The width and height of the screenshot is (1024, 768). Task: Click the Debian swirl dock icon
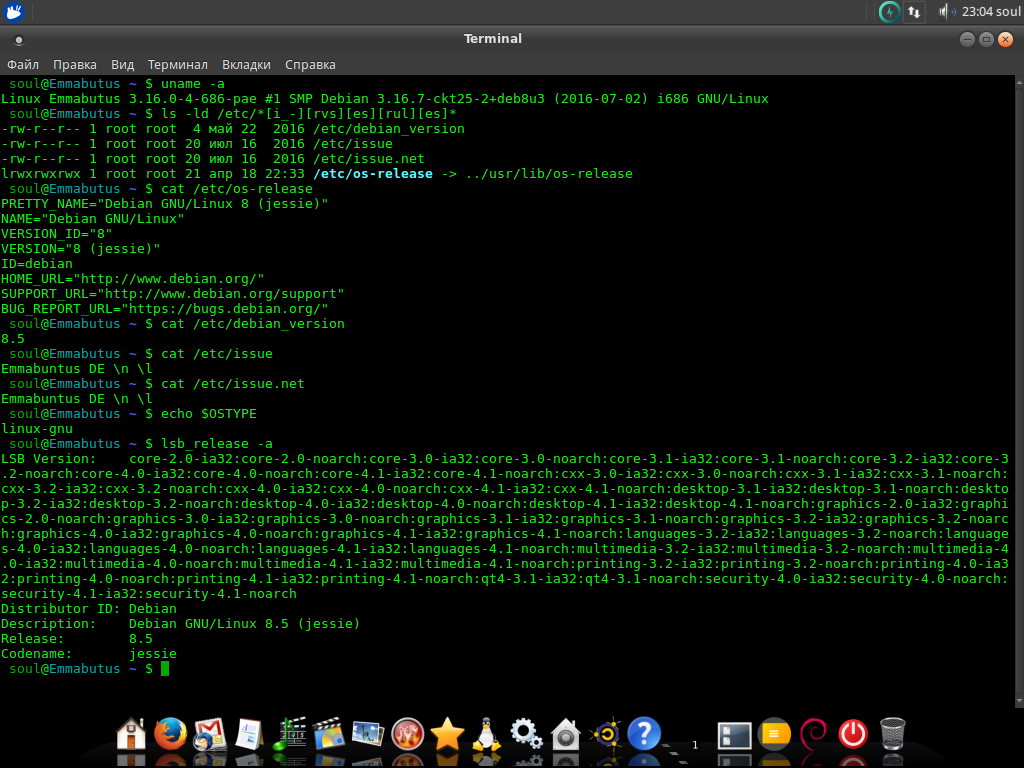(x=814, y=734)
